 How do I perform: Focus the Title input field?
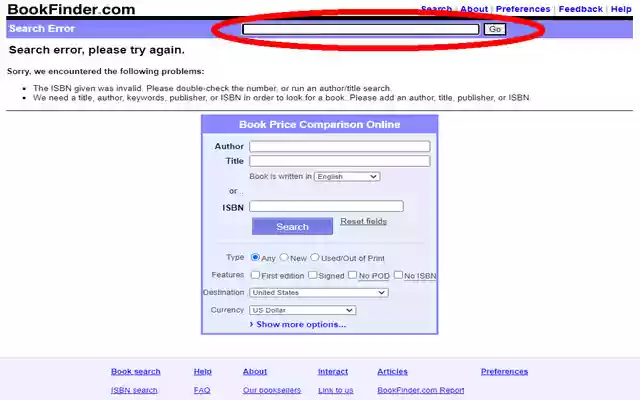click(340, 161)
